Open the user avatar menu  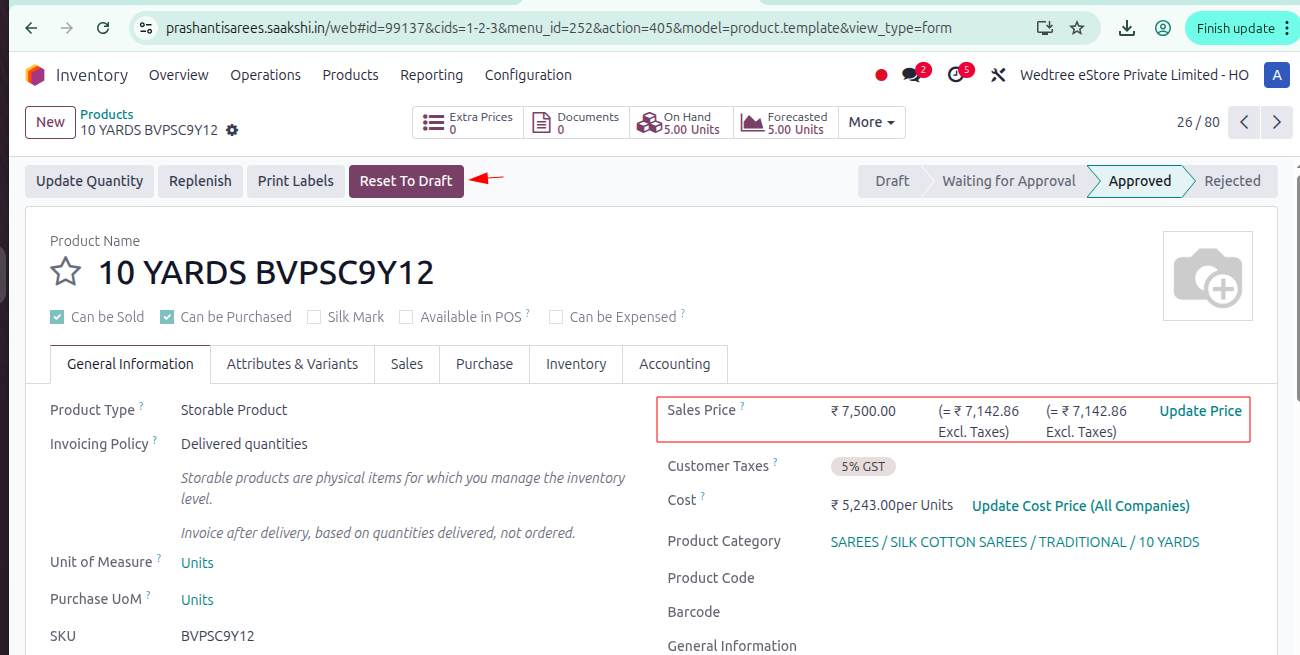point(1276,75)
